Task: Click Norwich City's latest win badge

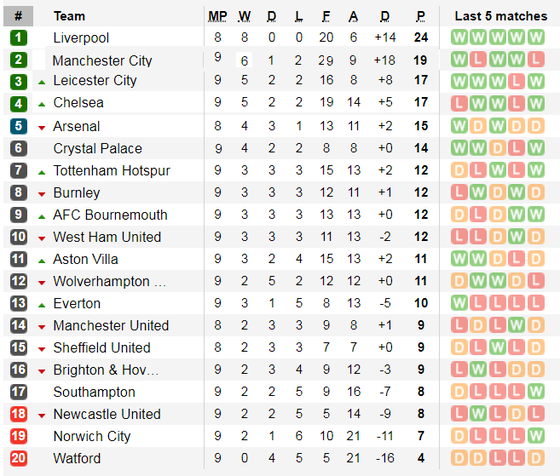Action: pyautogui.click(x=536, y=436)
